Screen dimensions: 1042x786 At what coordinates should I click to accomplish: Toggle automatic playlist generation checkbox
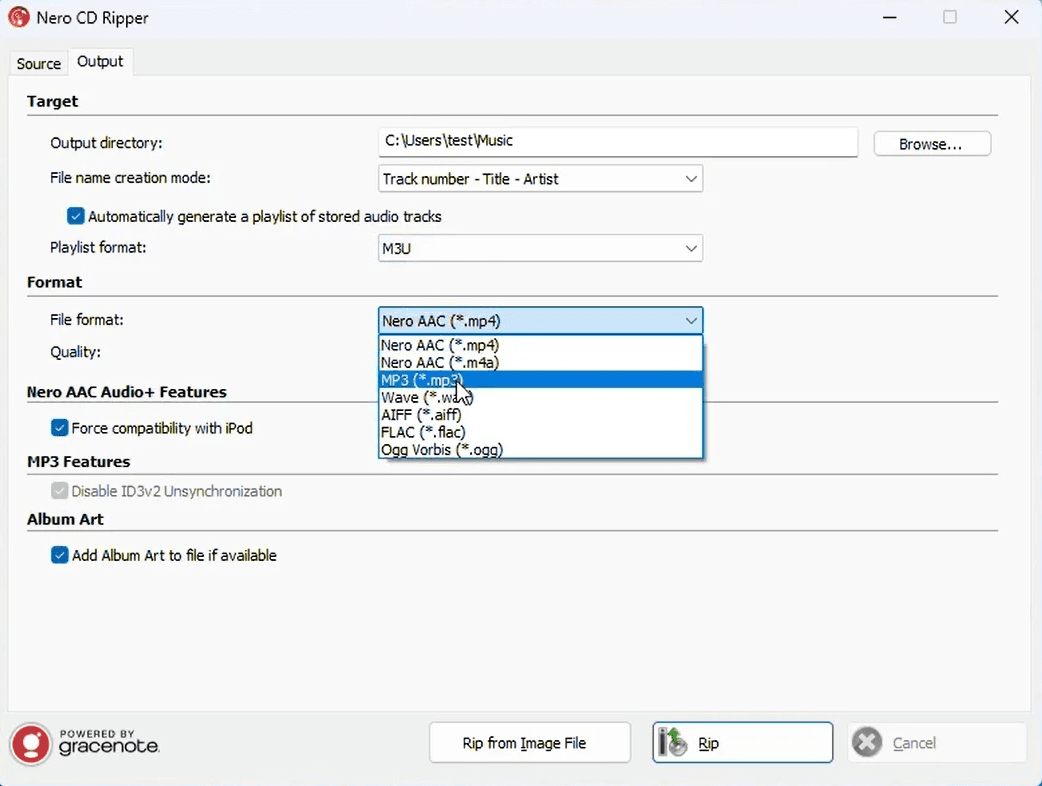pyautogui.click(x=76, y=216)
